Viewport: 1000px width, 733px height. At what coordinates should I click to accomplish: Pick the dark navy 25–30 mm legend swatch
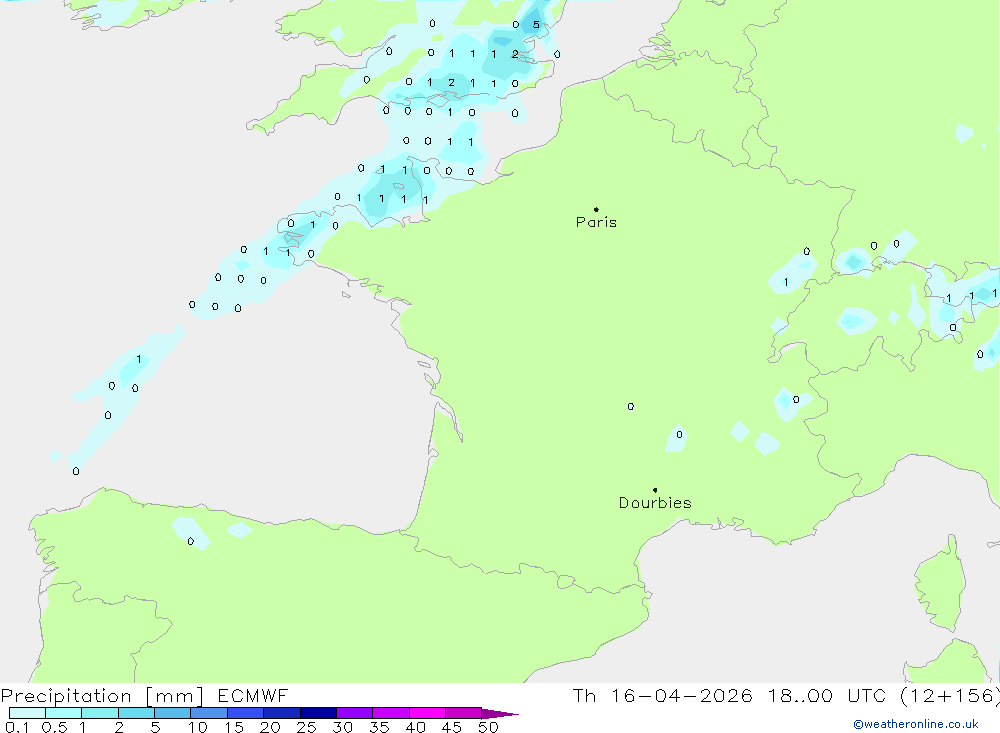[x=318, y=714]
